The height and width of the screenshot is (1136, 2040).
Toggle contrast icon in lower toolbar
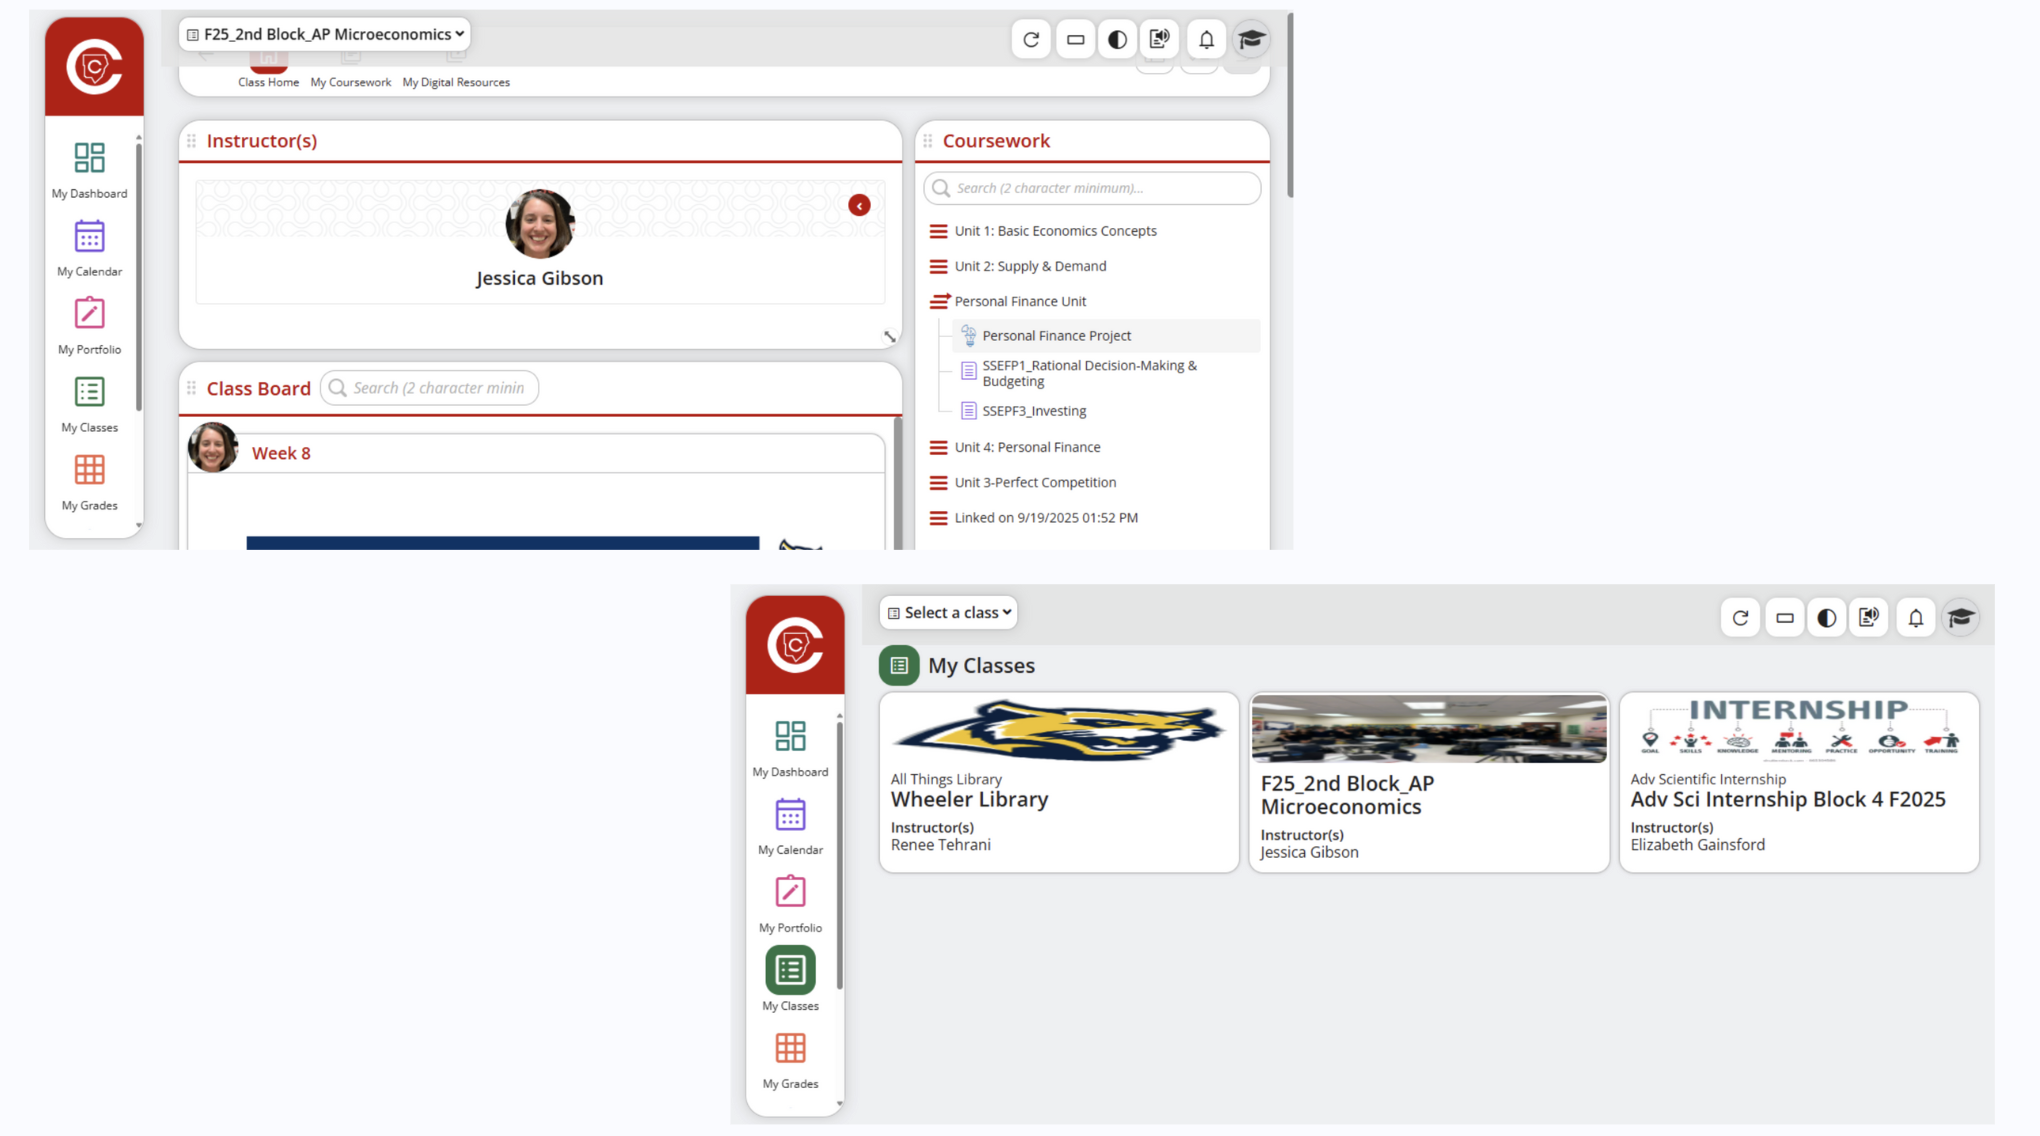click(x=1826, y=618)
